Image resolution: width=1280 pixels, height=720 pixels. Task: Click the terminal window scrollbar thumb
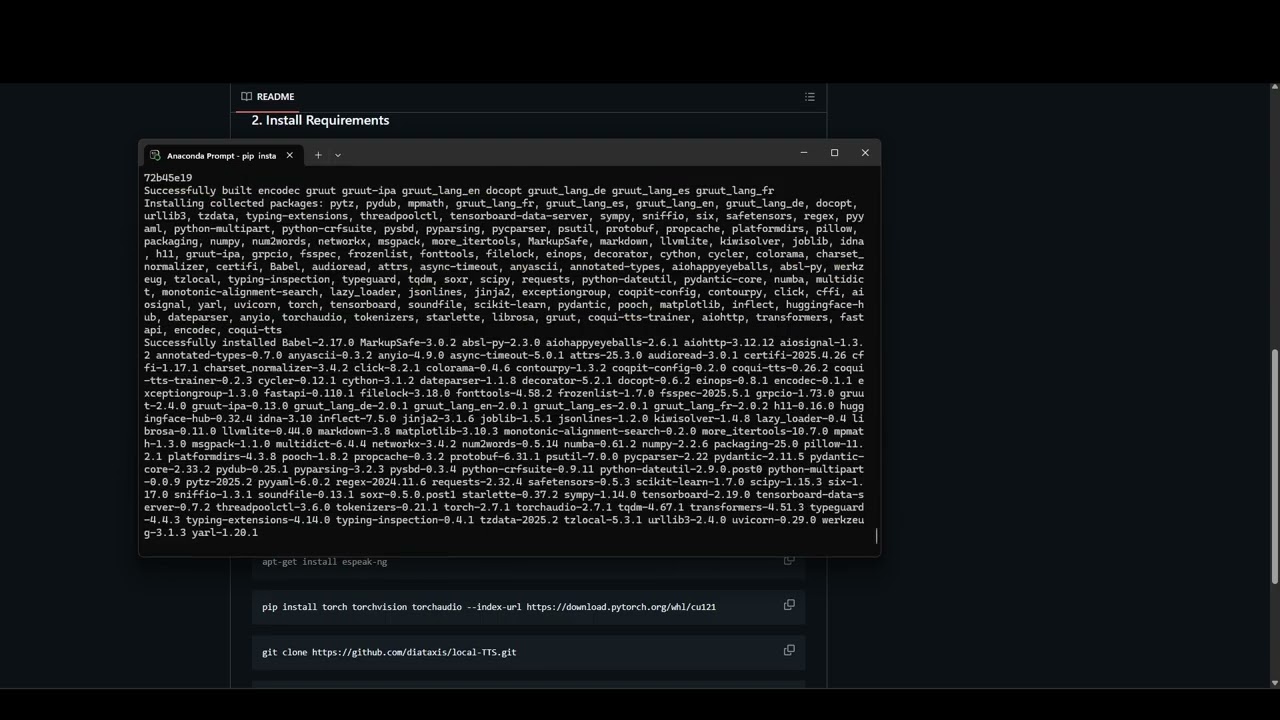pos(877,536)
